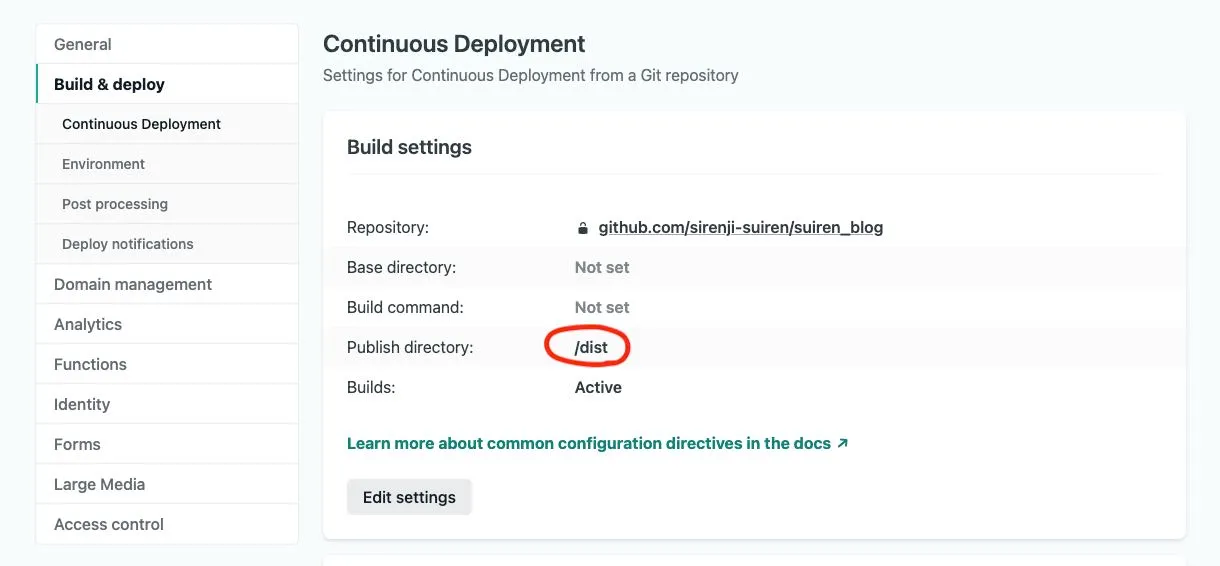Select Functions in the sidebar
This screenshot has height=566, width=1220.
click(90, 364)
